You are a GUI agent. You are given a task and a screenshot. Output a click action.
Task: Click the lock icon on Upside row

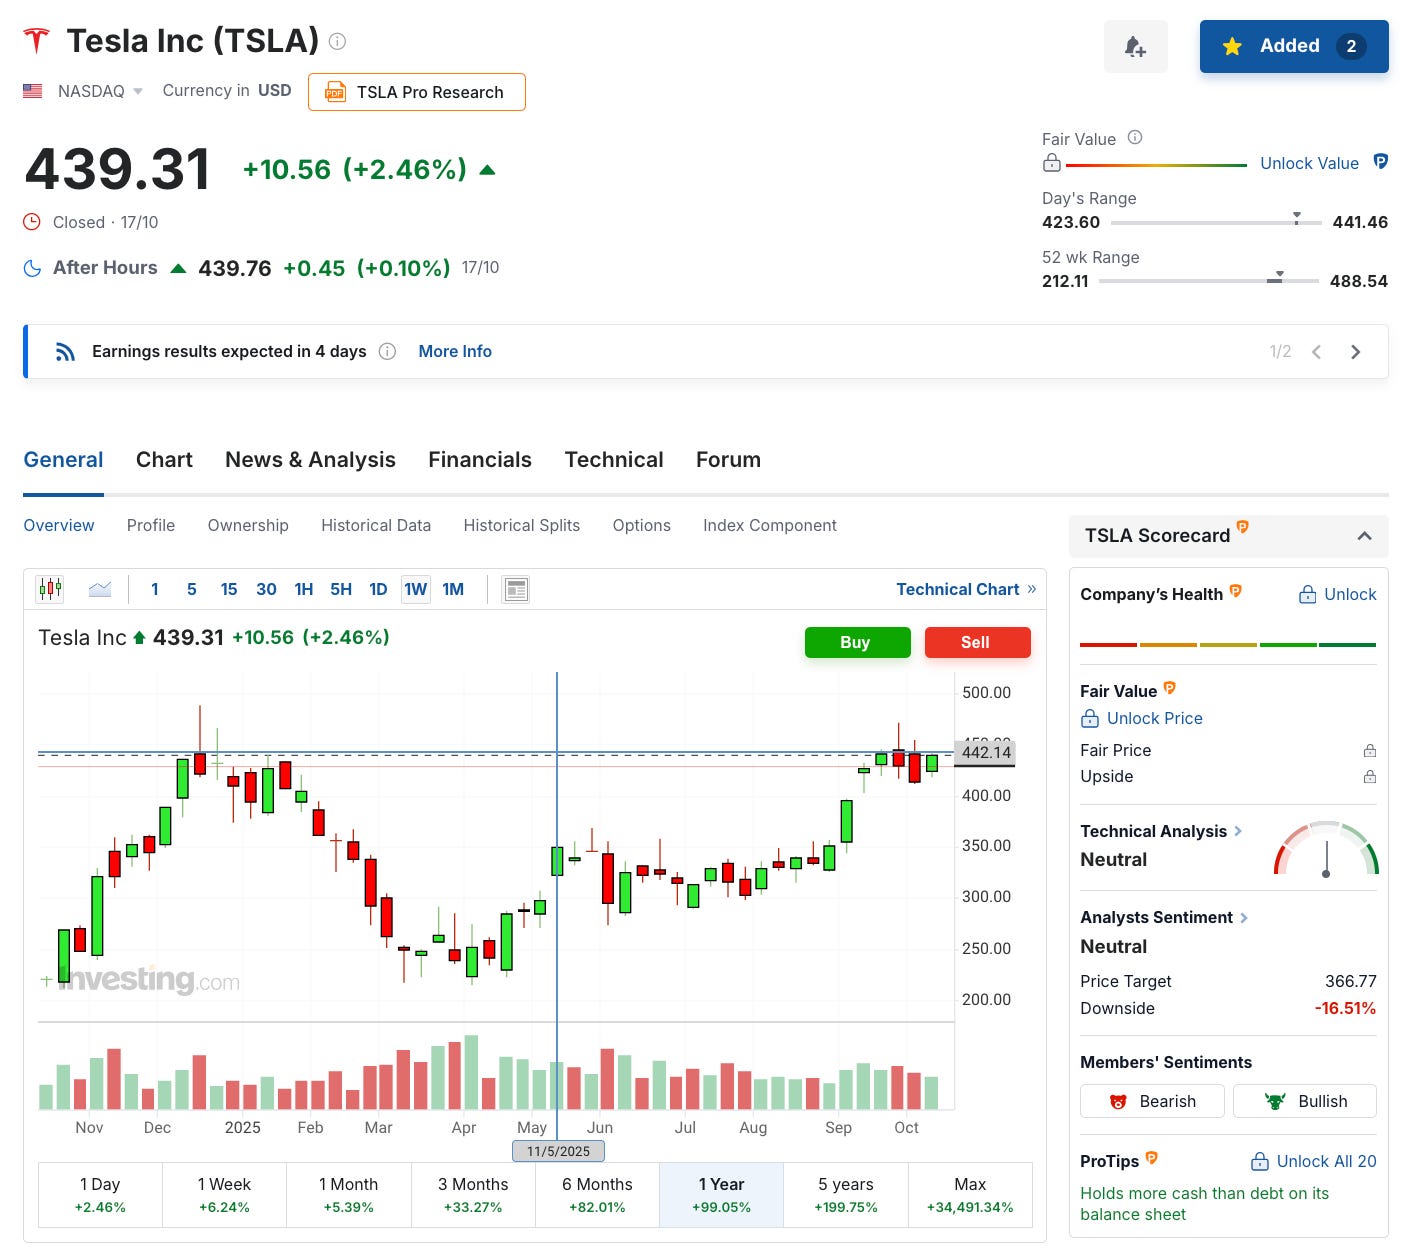1370,776
